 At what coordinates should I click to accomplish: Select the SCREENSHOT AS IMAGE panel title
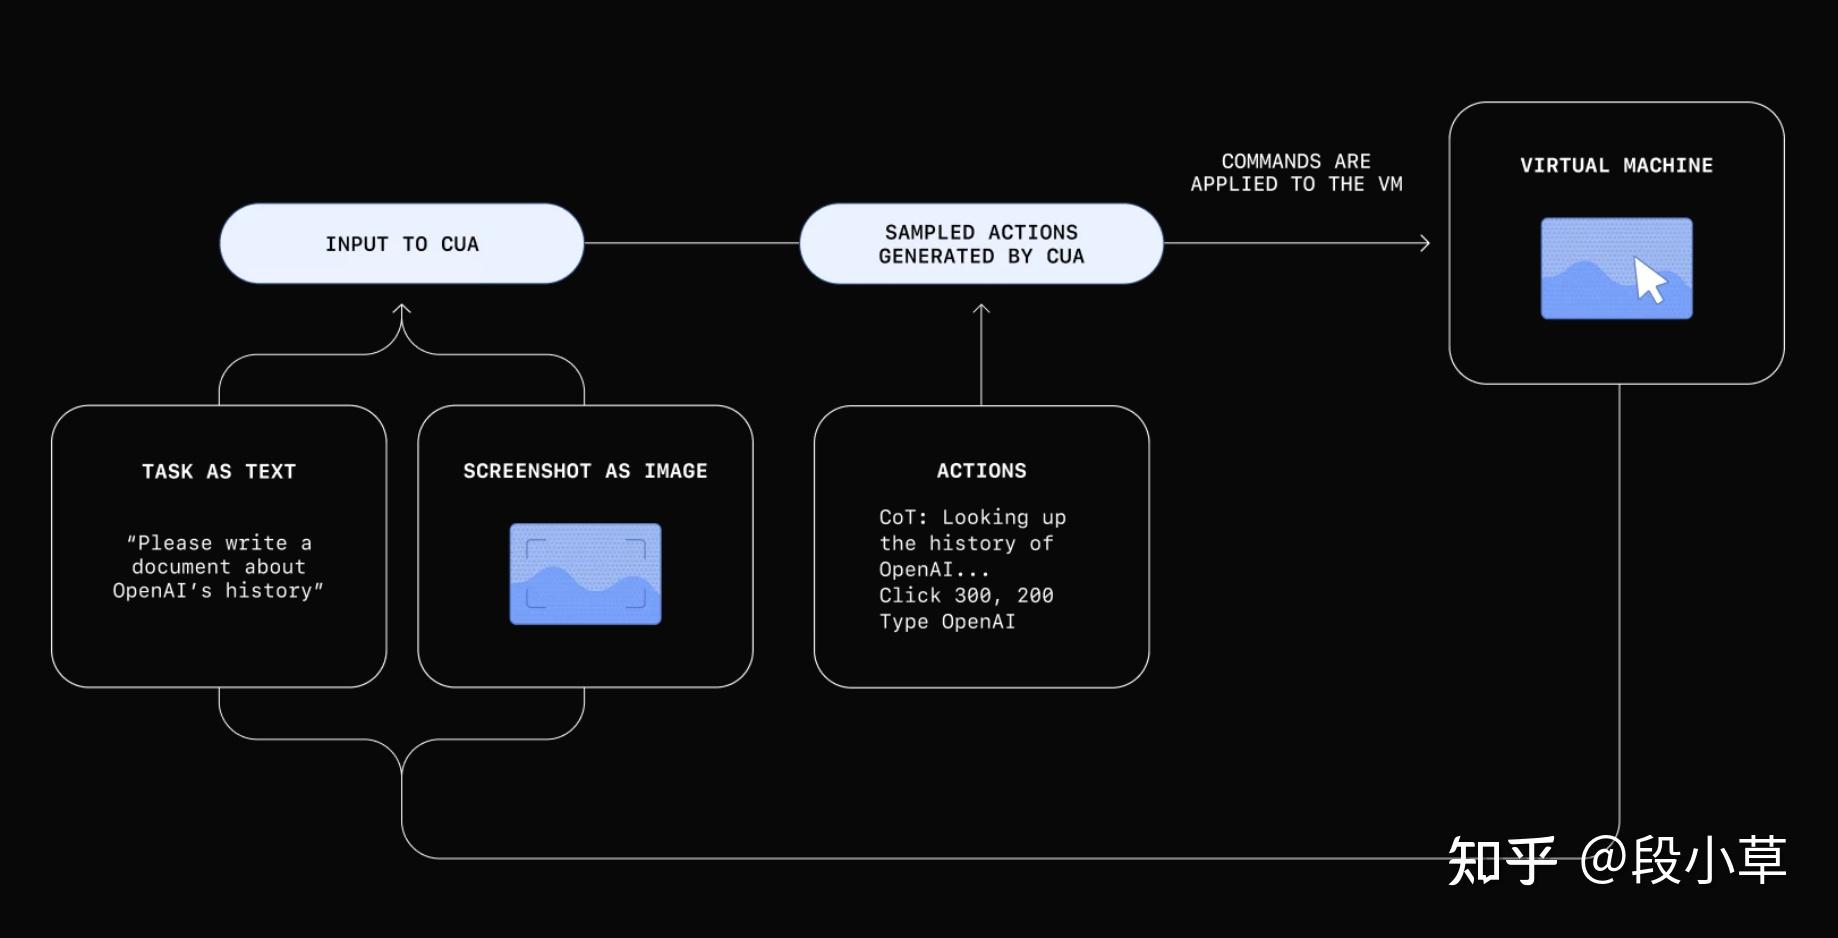click(x=585, y=470)
